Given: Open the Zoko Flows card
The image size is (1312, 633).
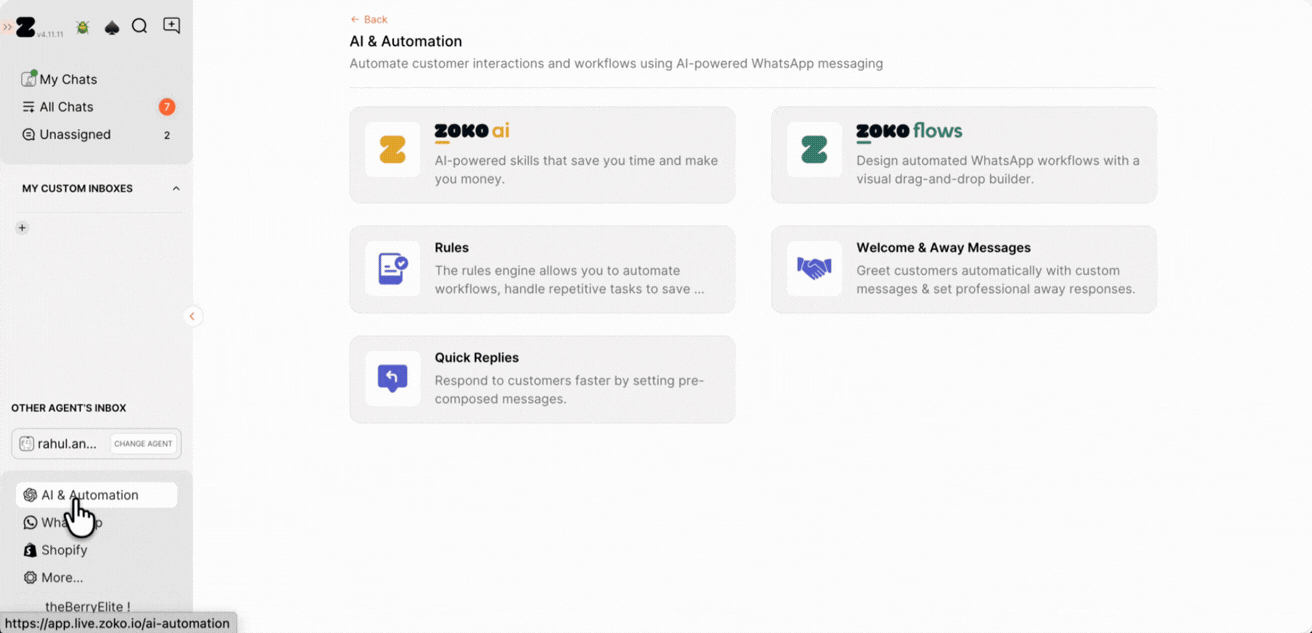Looking at the screenshot, I should click(x=964, y=155).
